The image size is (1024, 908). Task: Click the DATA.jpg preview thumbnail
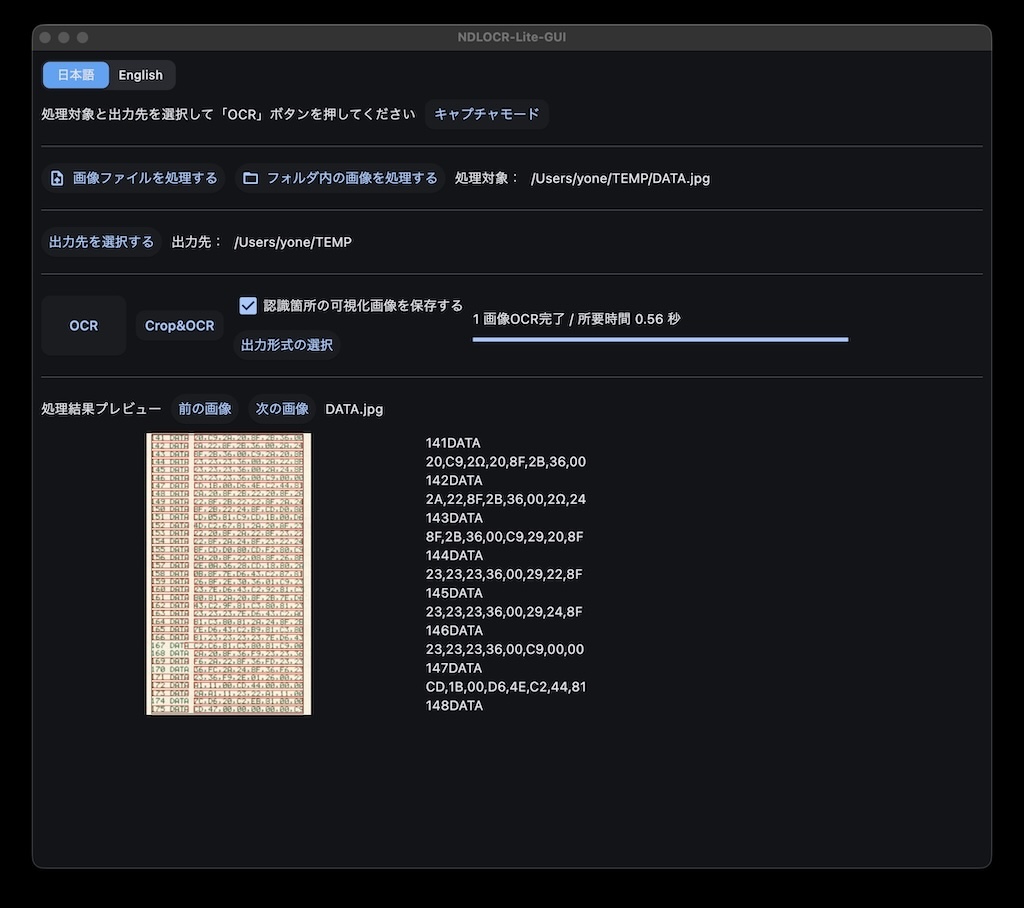[228, 573]
